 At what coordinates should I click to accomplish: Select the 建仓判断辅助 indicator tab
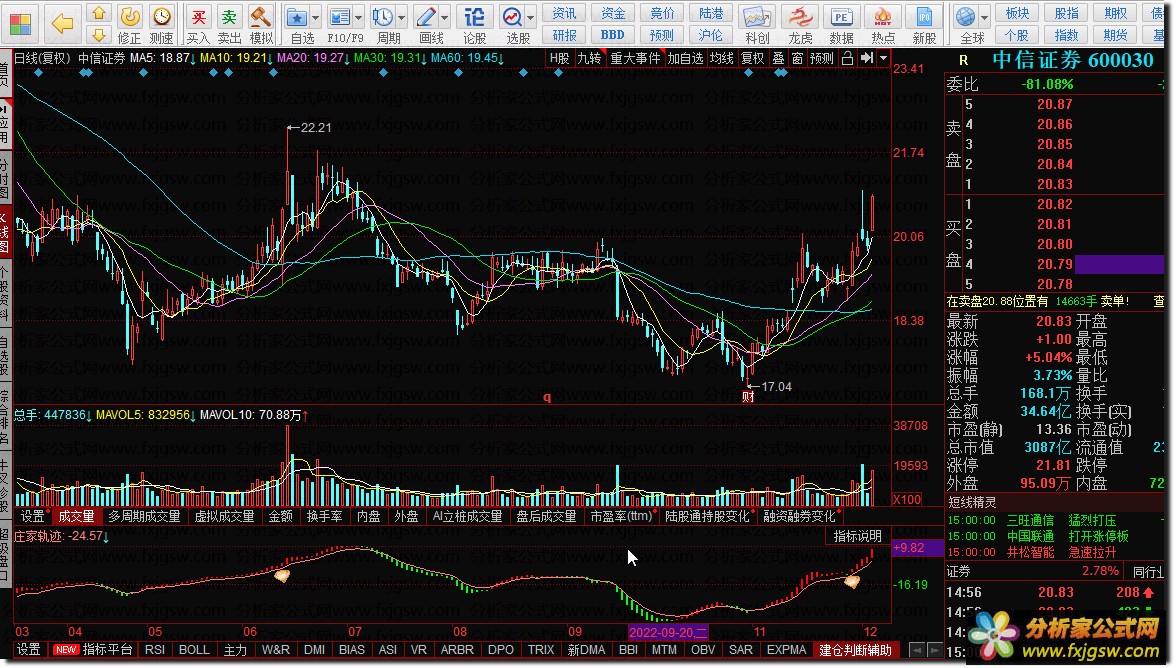pos(855,649)
